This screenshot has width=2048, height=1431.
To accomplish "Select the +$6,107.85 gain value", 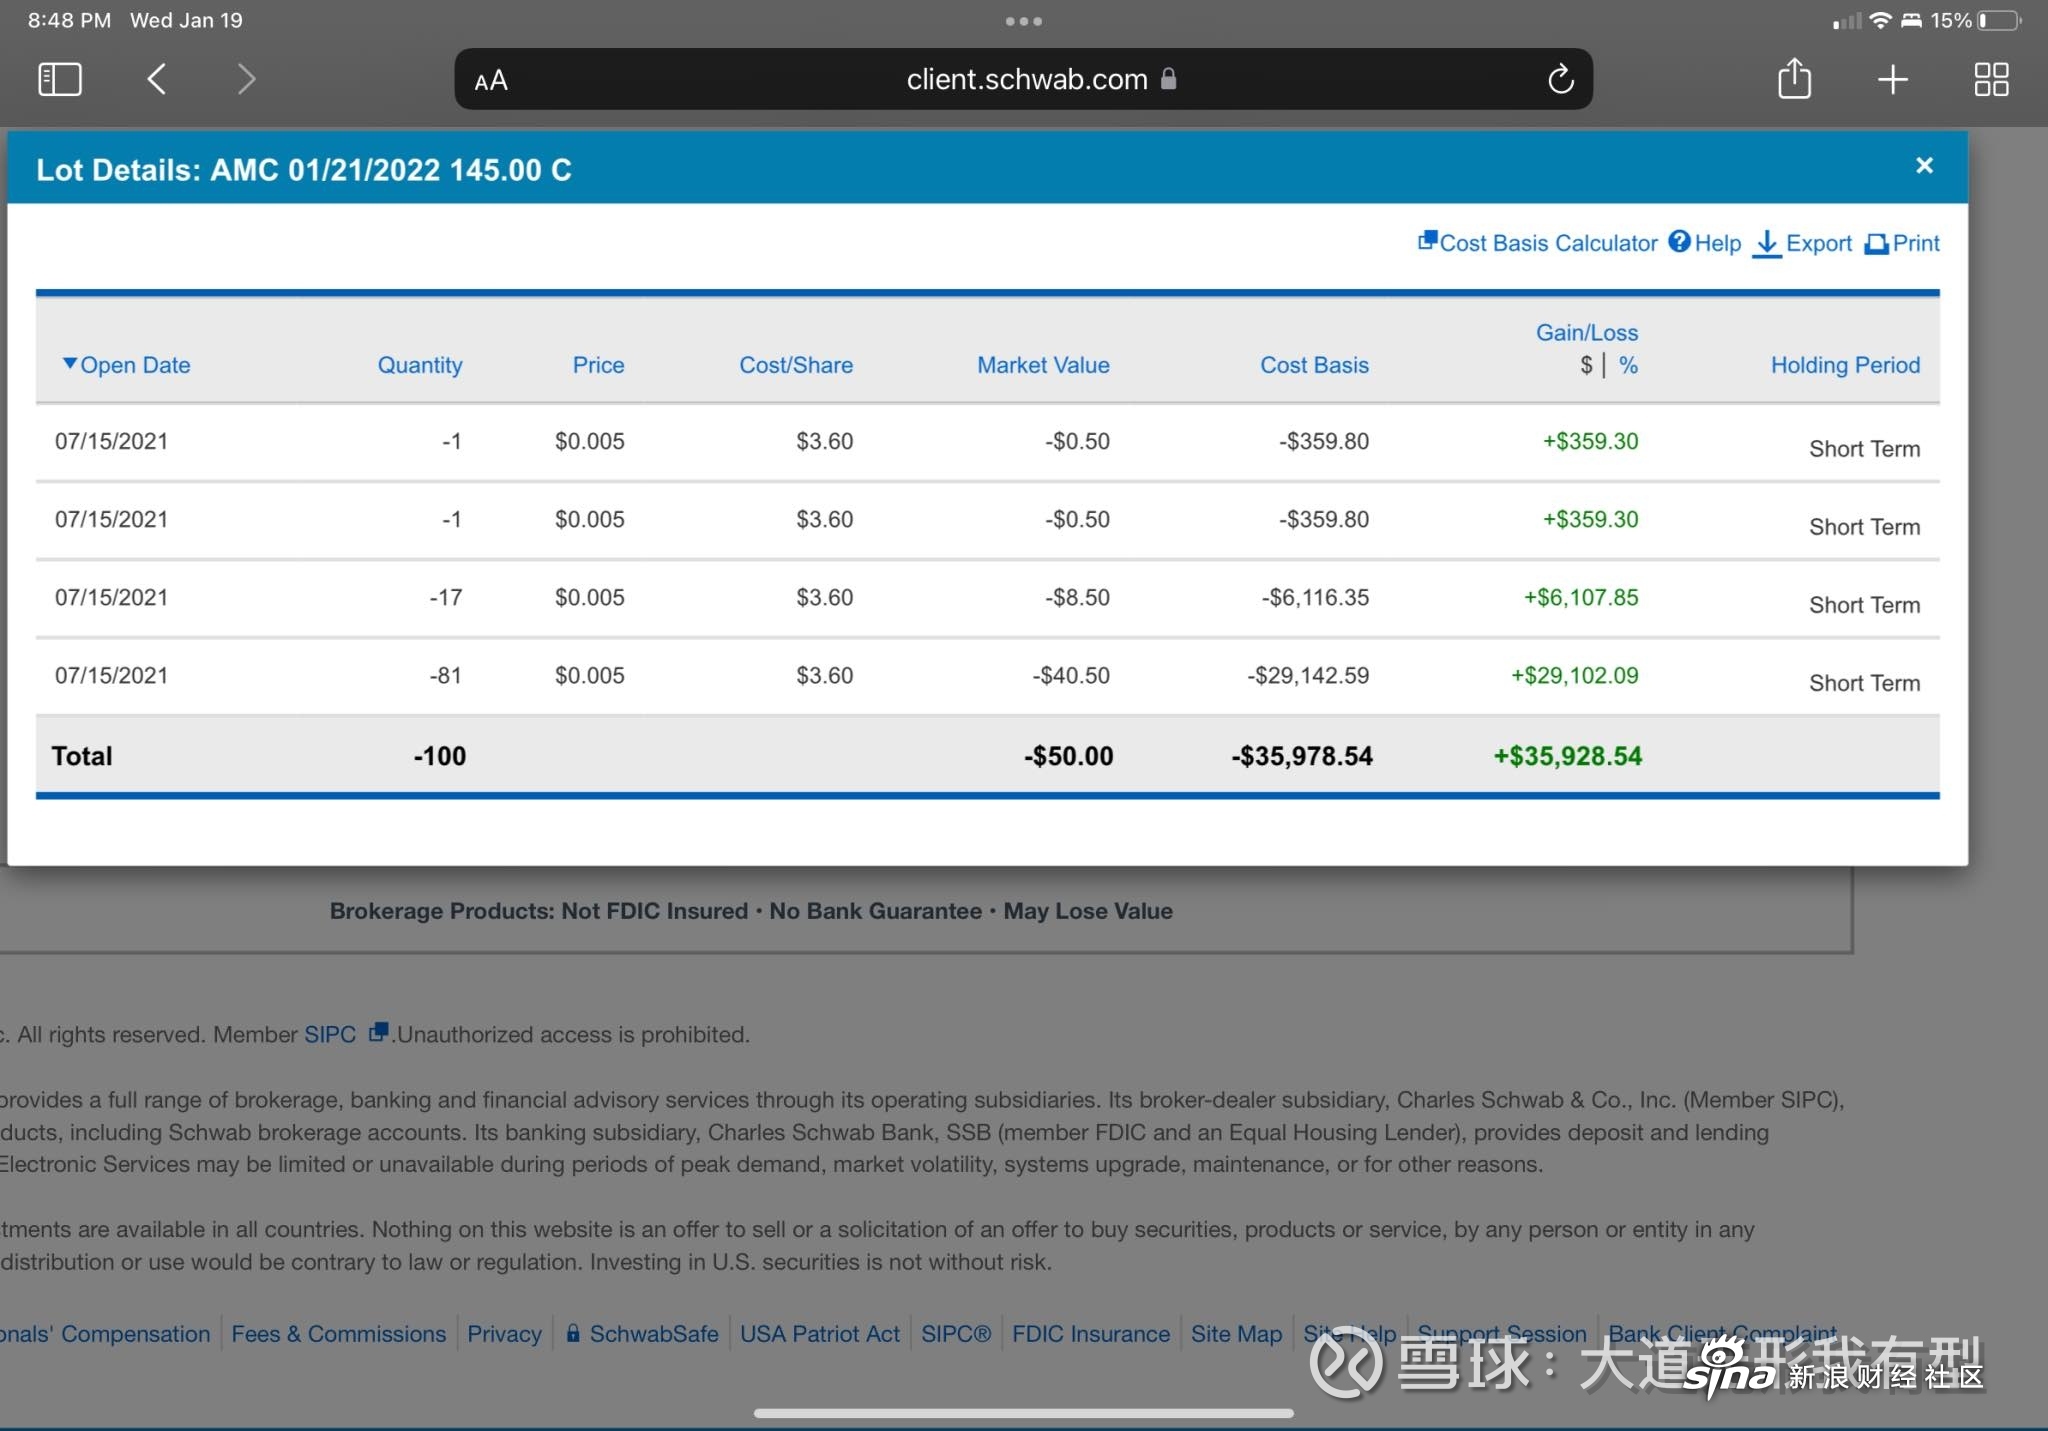I will pyautogui.click(x=1581, y=598).
